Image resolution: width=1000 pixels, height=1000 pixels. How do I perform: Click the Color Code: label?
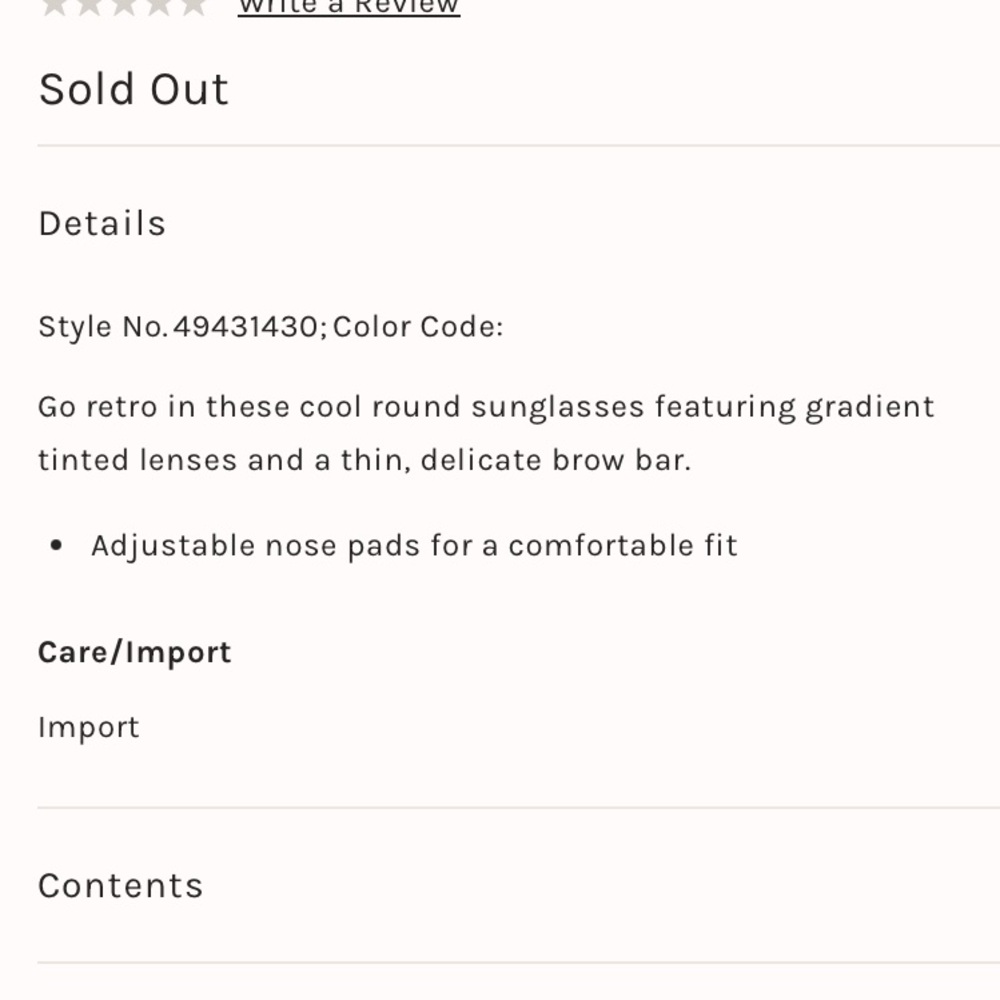[x=418, y=327]
